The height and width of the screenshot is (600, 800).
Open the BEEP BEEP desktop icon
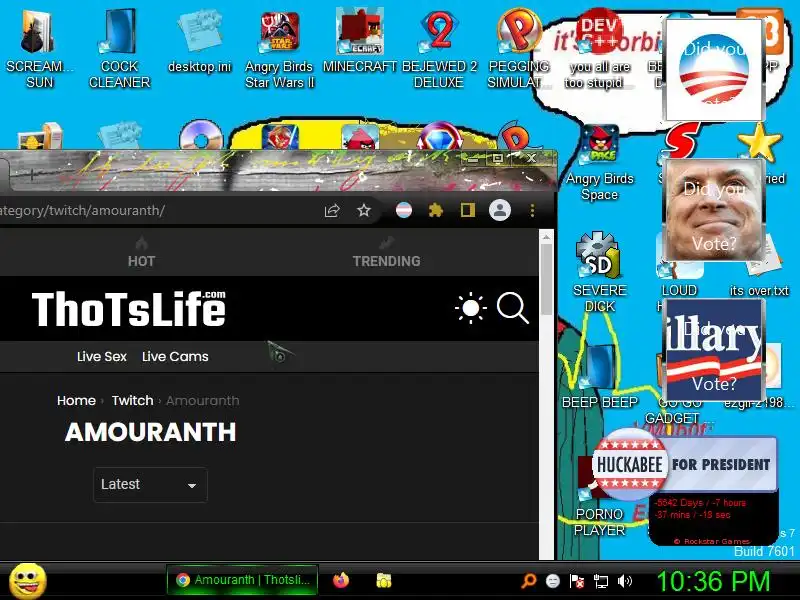pos(599,378)
